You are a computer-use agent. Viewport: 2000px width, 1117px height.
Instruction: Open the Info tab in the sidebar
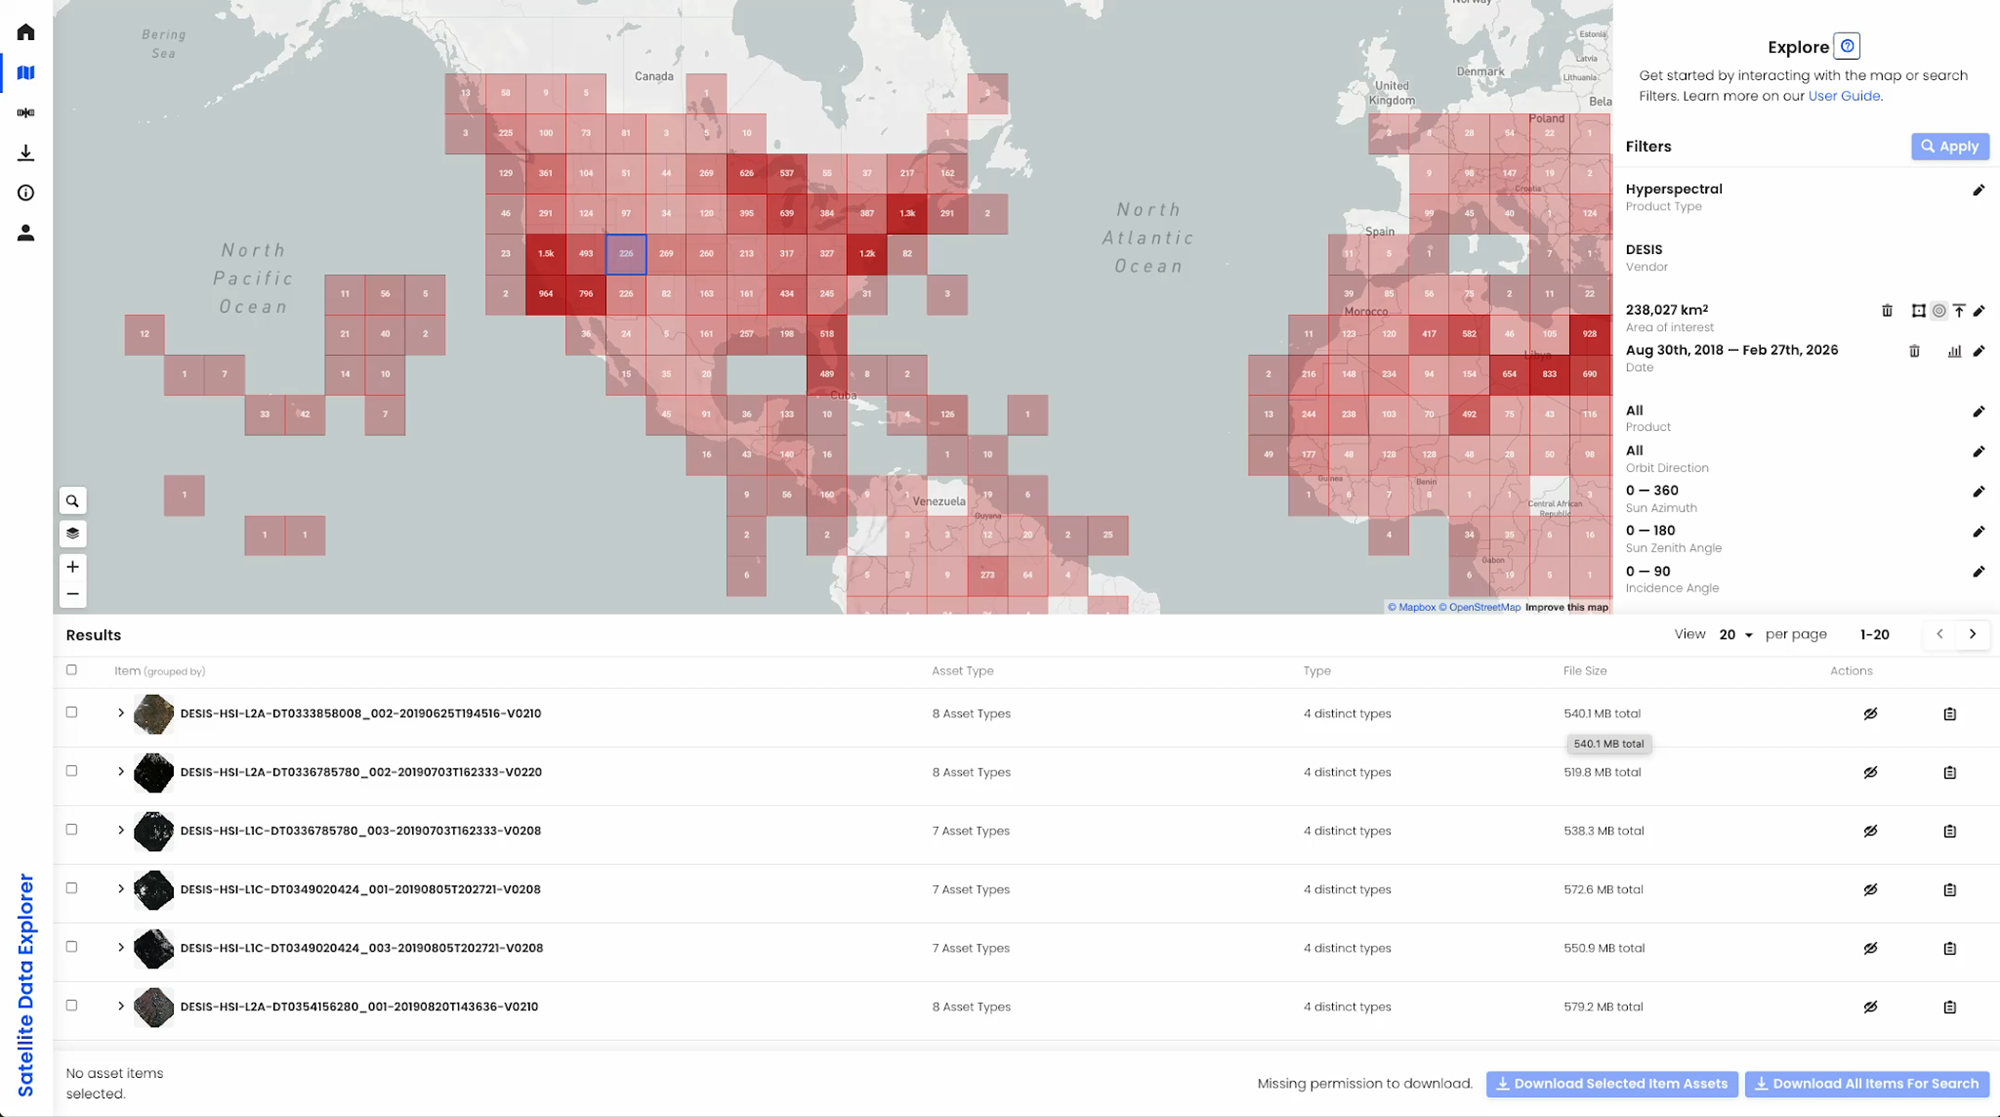tap(26, 192)
